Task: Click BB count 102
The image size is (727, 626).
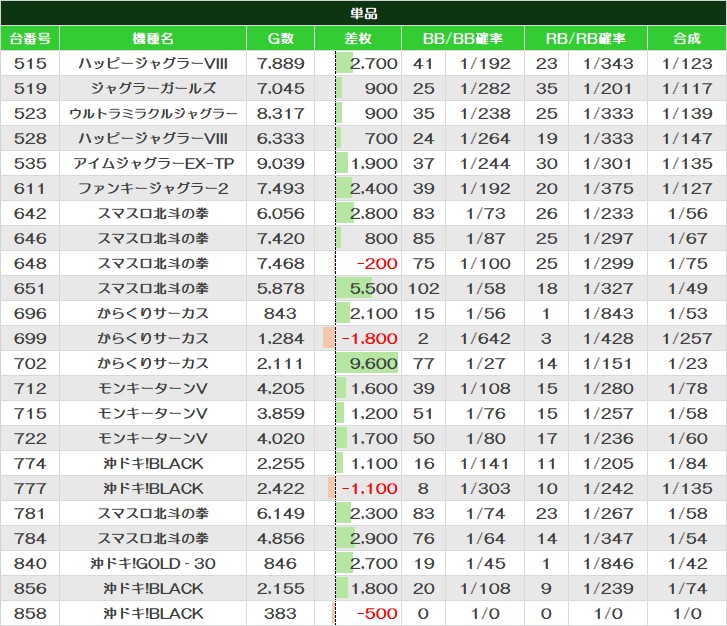Action: coord(423,289)
